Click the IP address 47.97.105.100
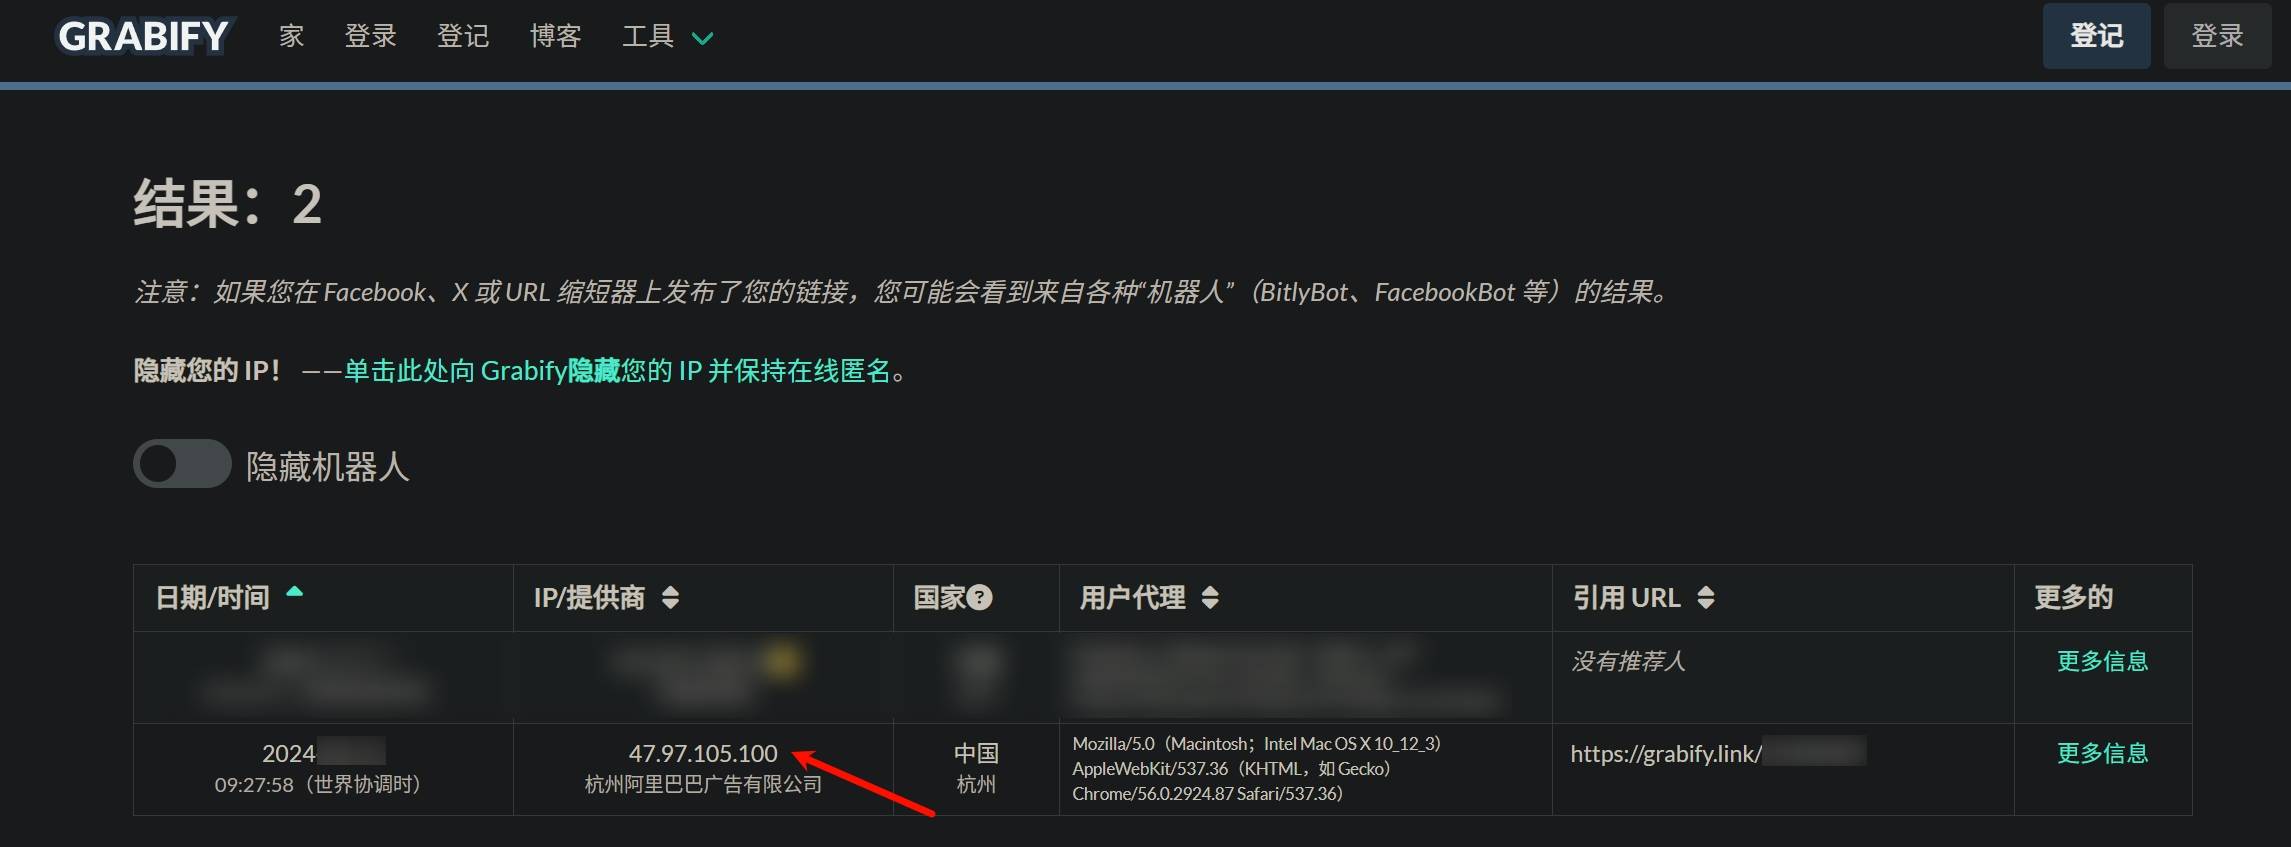Image resolution: width=2291 pixels, height=847 pixels. 702,753
